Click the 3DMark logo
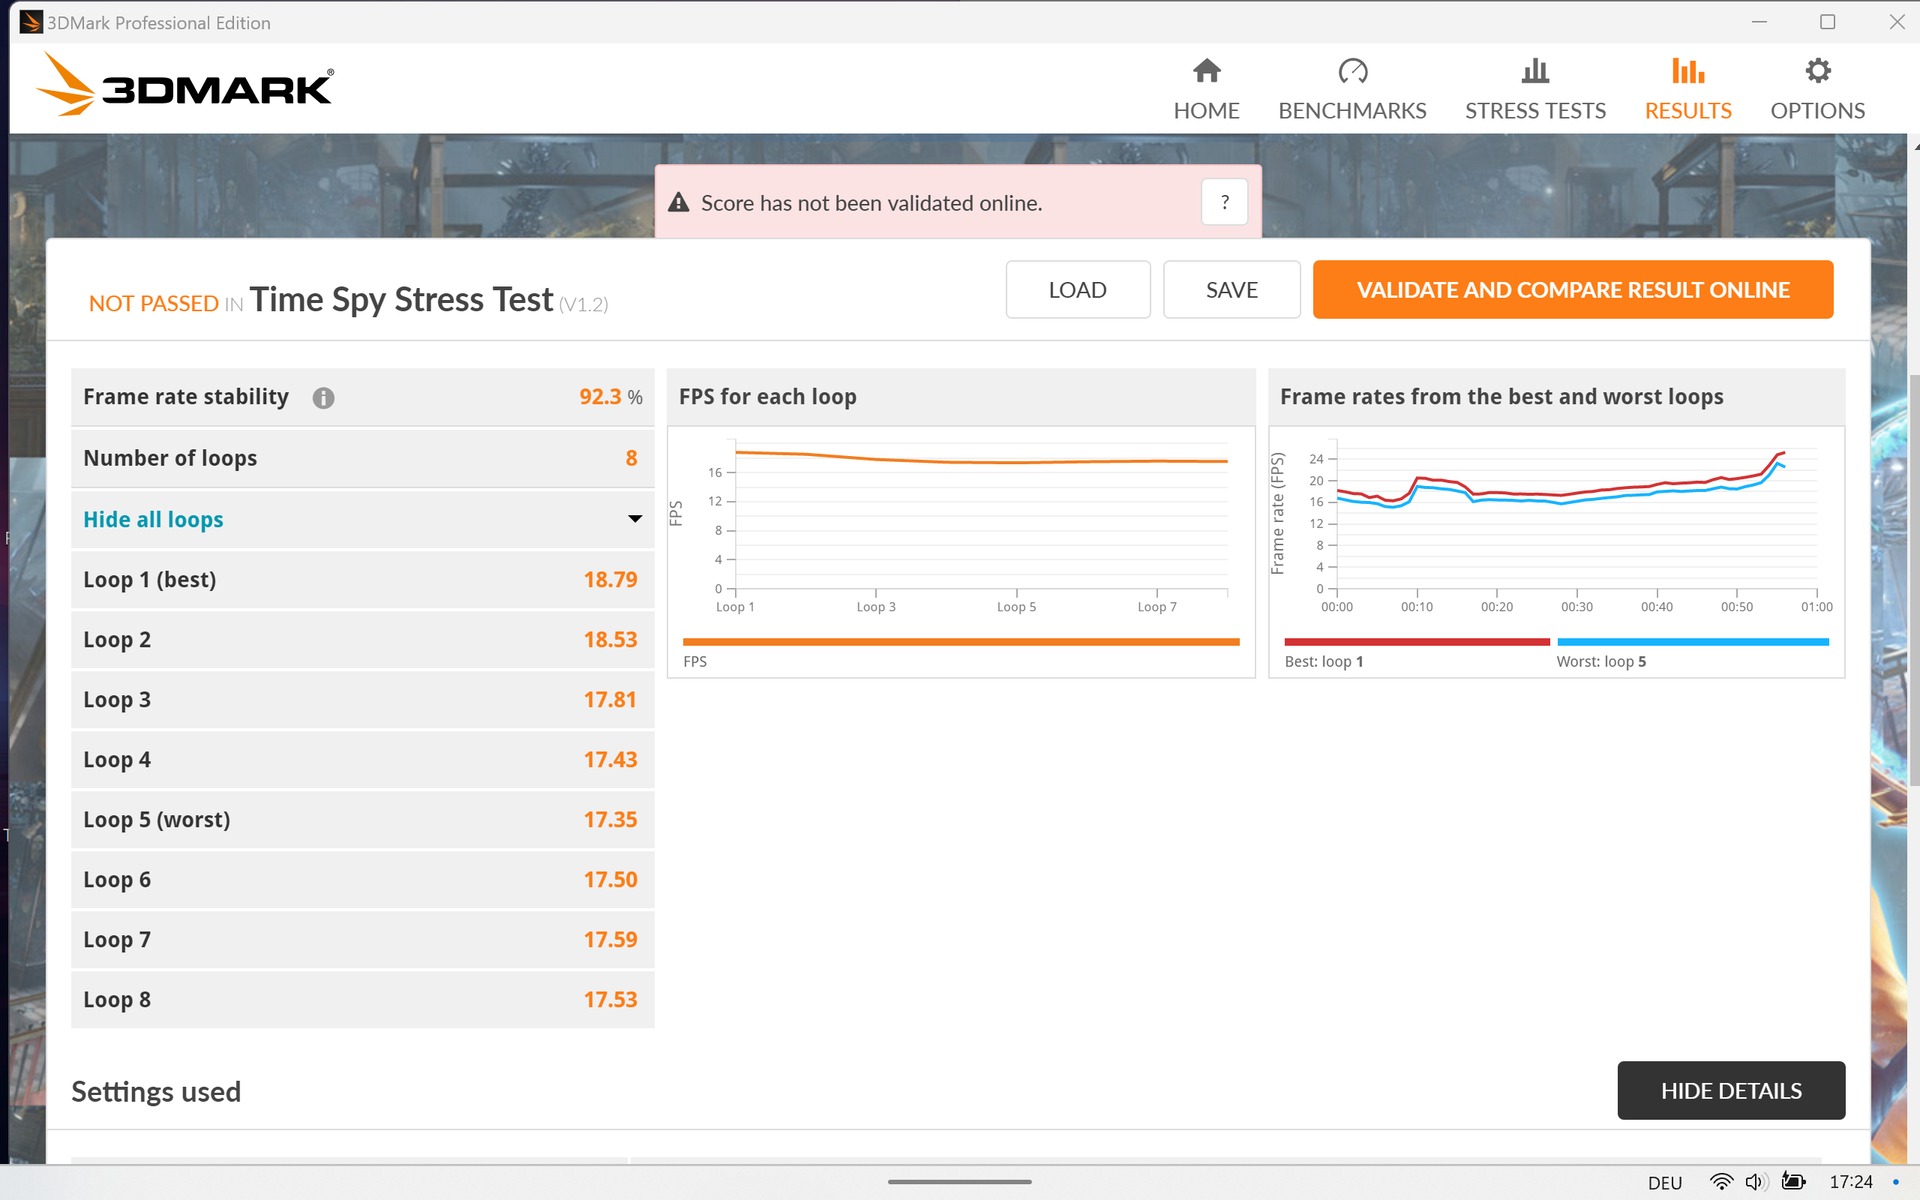The image size is (1920, 1200). tap(186, 87)
